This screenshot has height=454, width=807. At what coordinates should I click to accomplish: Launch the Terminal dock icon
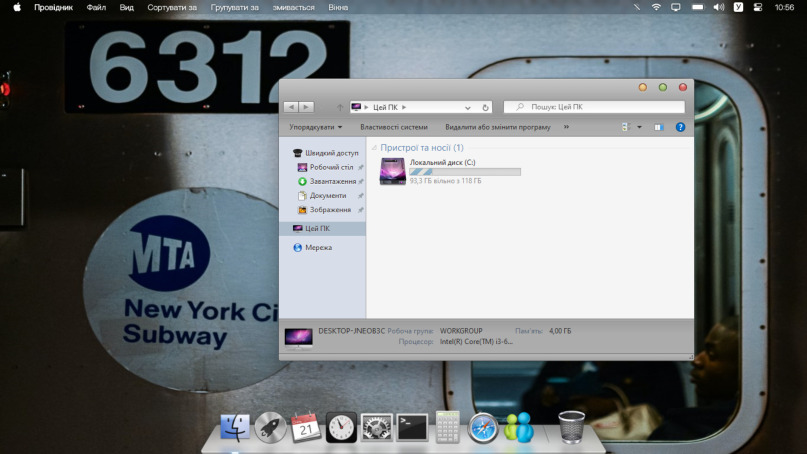412,427
